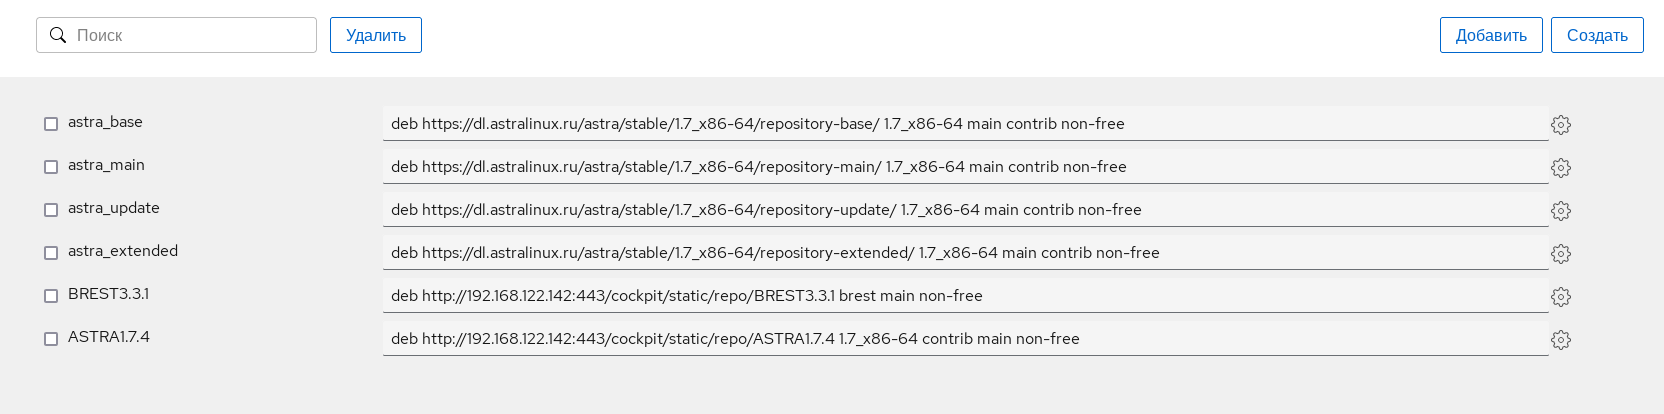Image resolution: width=1664 pixels, height=414 pixels.
Task: Click gear icon for astra_main repository
Action: coord(1560,168)
